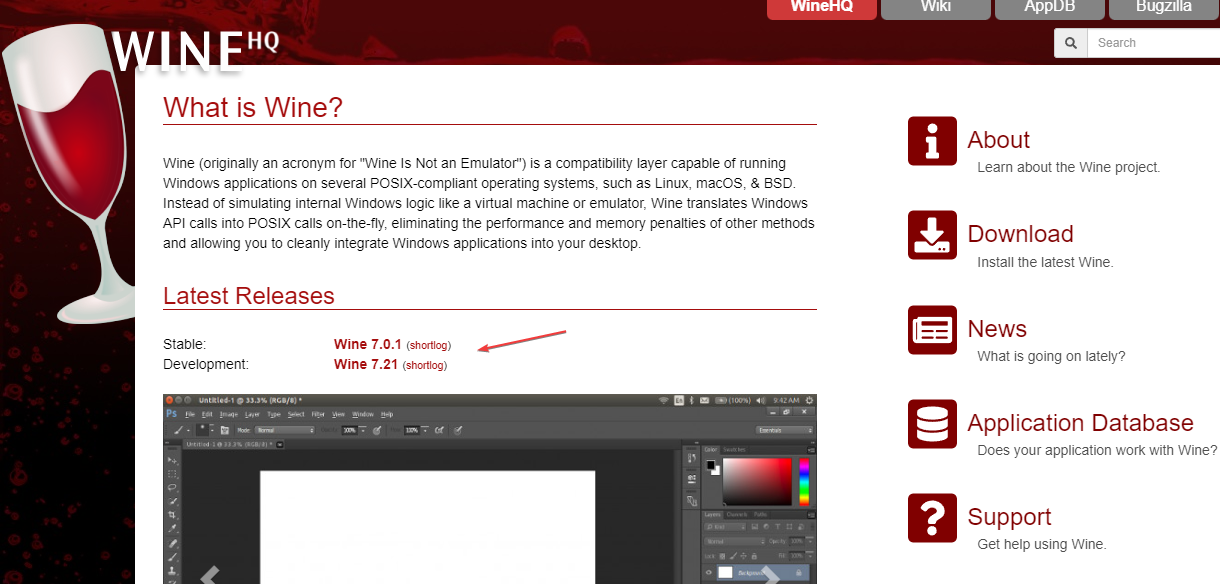This screenshot has height=584, width=1220.
Task: Open the Support heading link
Action: (x=1009, y=517)
